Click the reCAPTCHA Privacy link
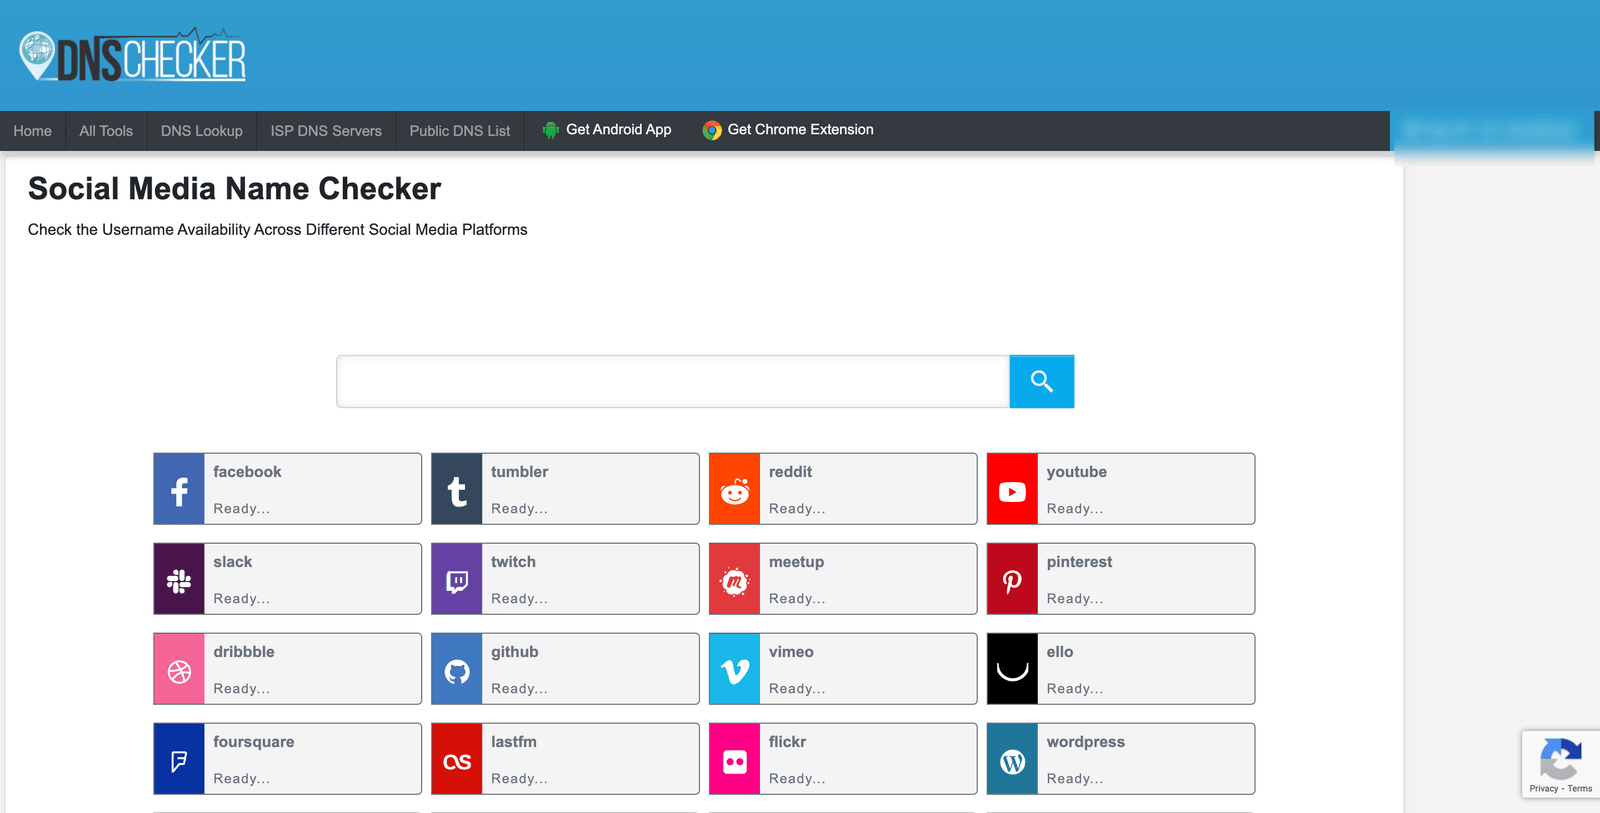Image resolution: width=1600 pixels, height=813 pixels. pyautogui.click(x=1543, y=788)
